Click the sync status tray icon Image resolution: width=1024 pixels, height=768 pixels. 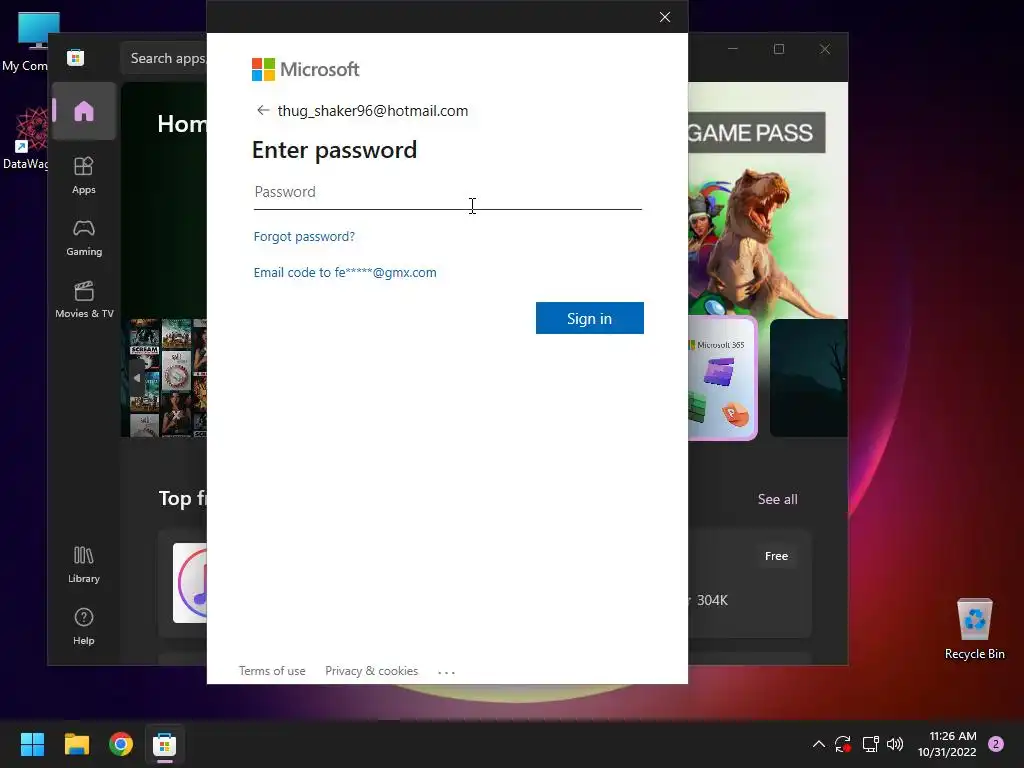843,744
